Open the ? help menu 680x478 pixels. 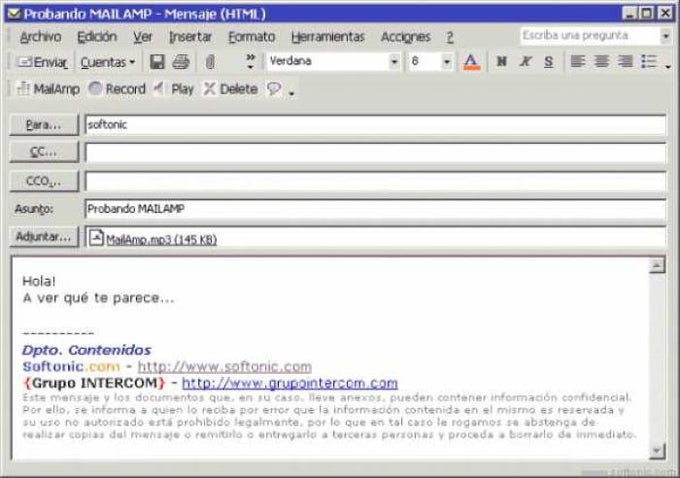click(450, 37)
